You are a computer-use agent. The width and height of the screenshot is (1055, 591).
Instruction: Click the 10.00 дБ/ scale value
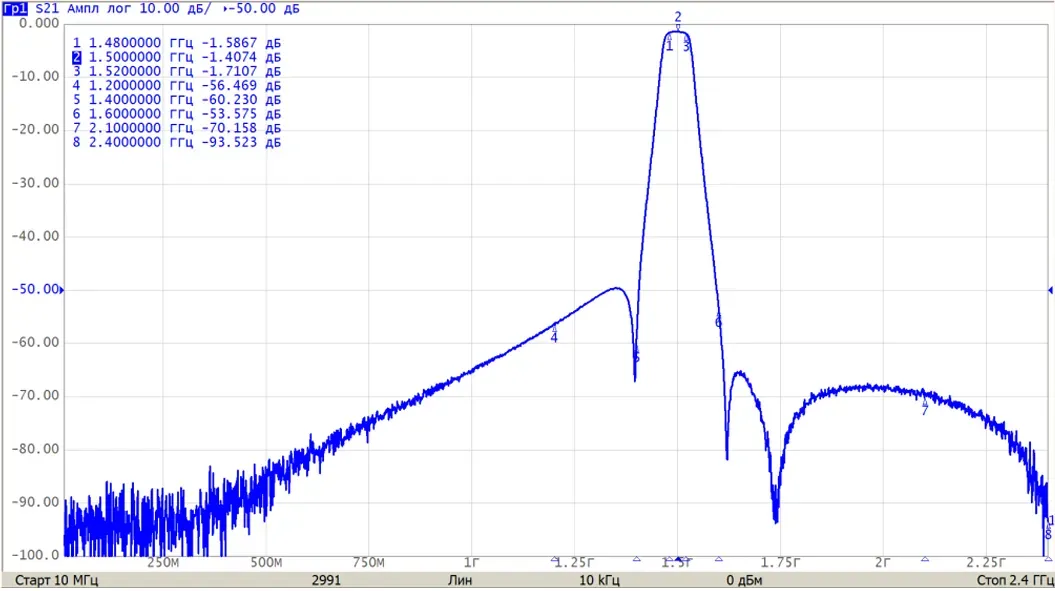(176, 9)
